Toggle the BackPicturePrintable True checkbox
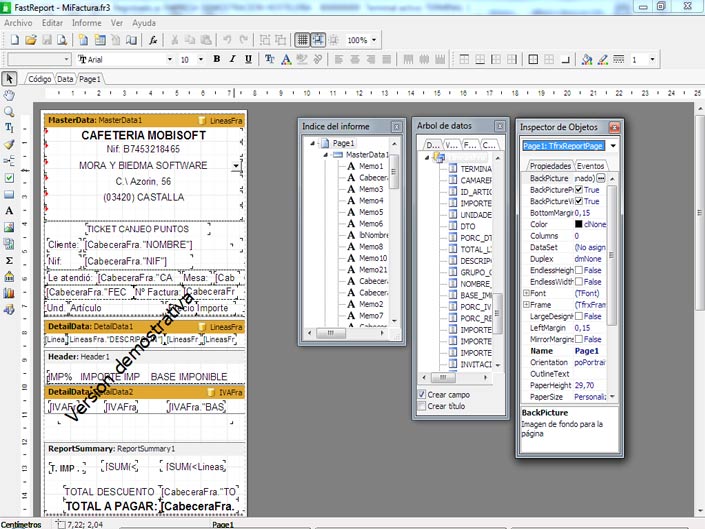 click(x=579, y=190)
